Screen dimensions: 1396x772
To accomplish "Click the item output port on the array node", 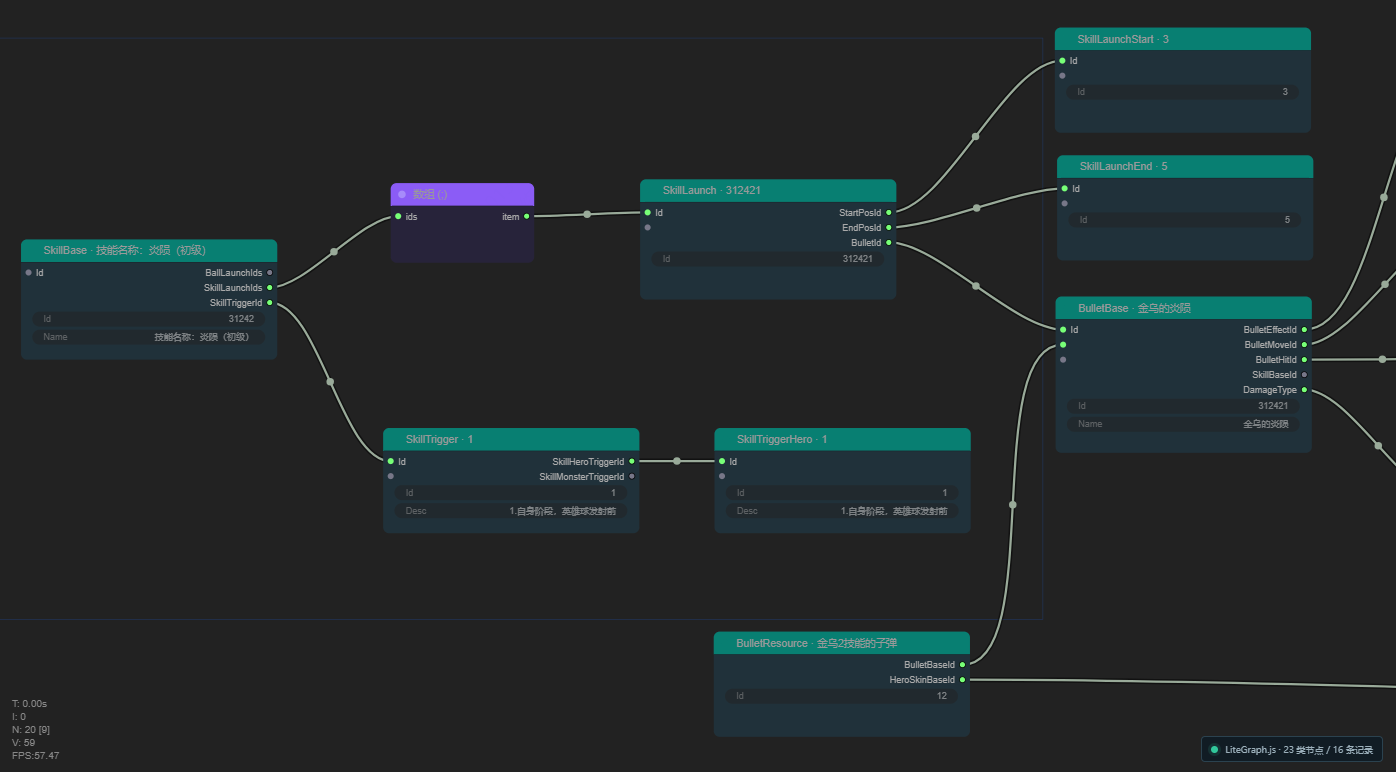I will pos(527,216).
